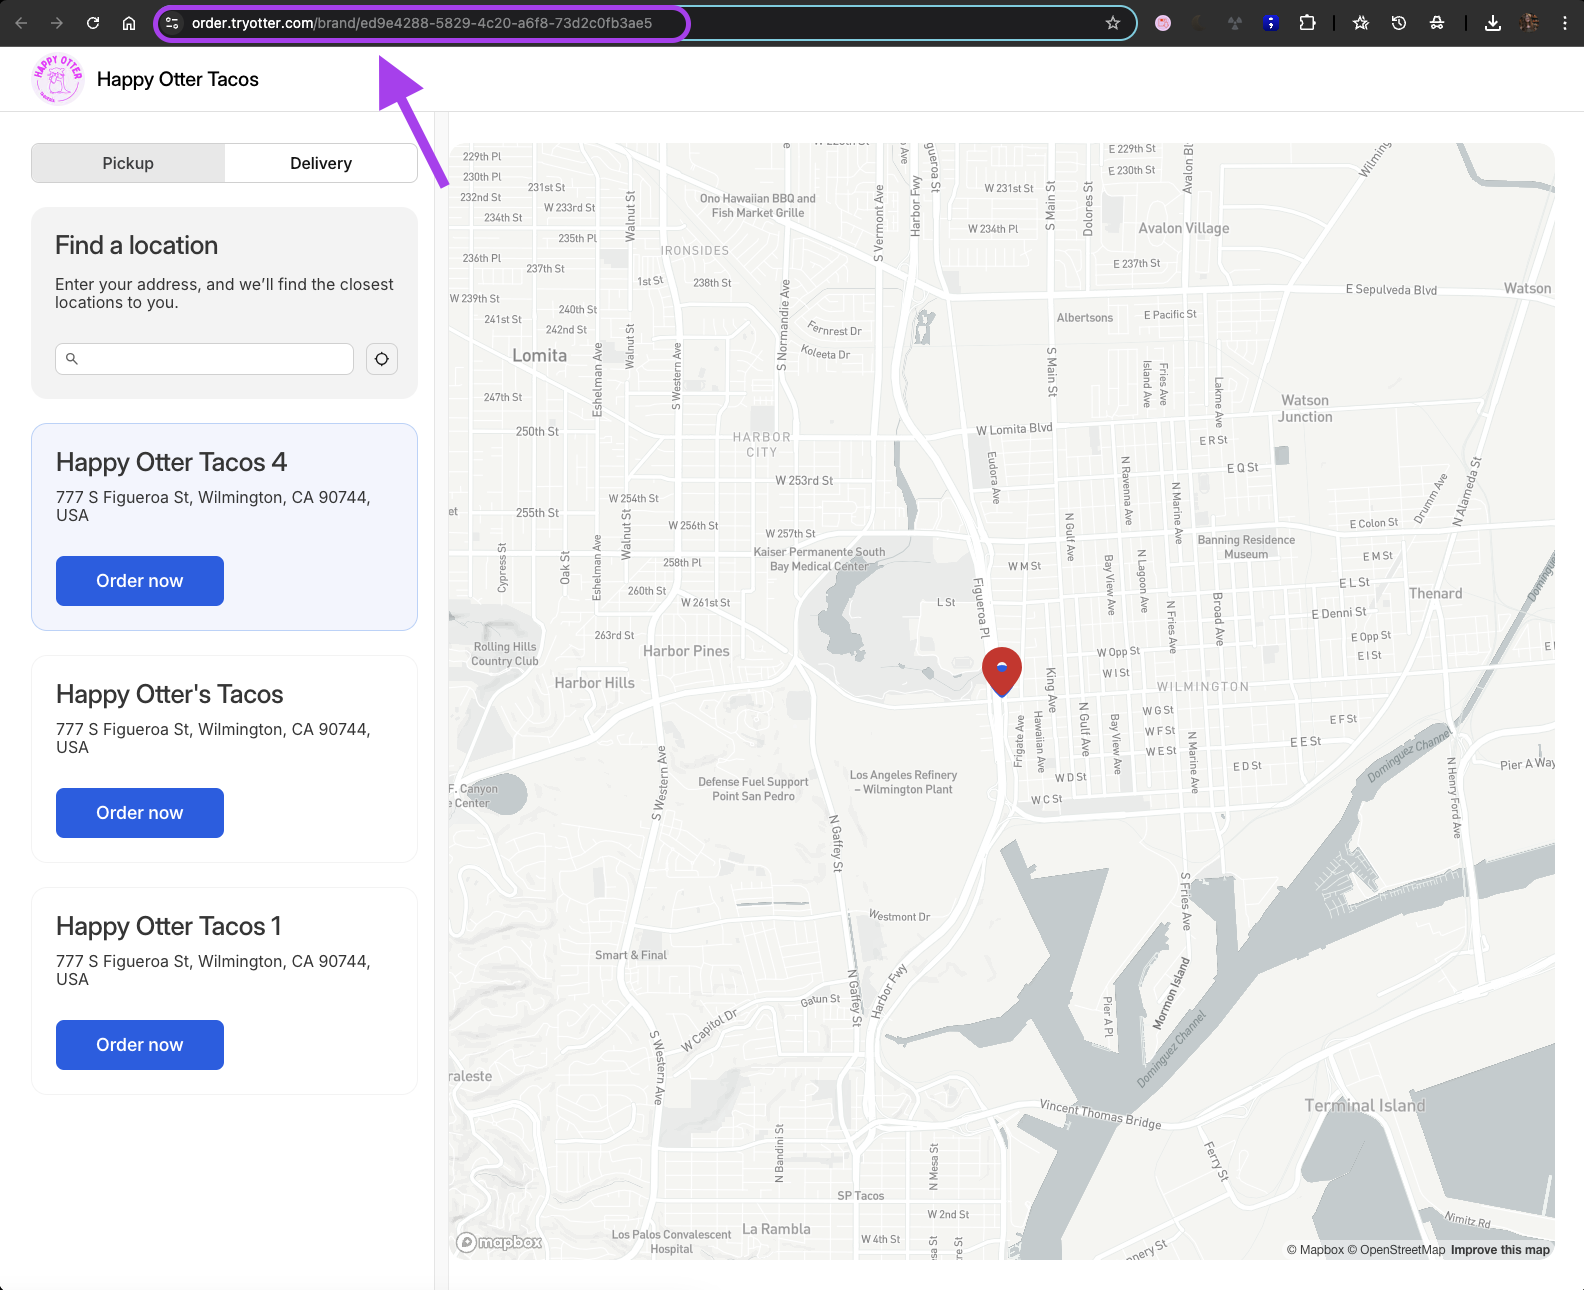Order now from Happy Otter Tacos 4

pos(140,581)
